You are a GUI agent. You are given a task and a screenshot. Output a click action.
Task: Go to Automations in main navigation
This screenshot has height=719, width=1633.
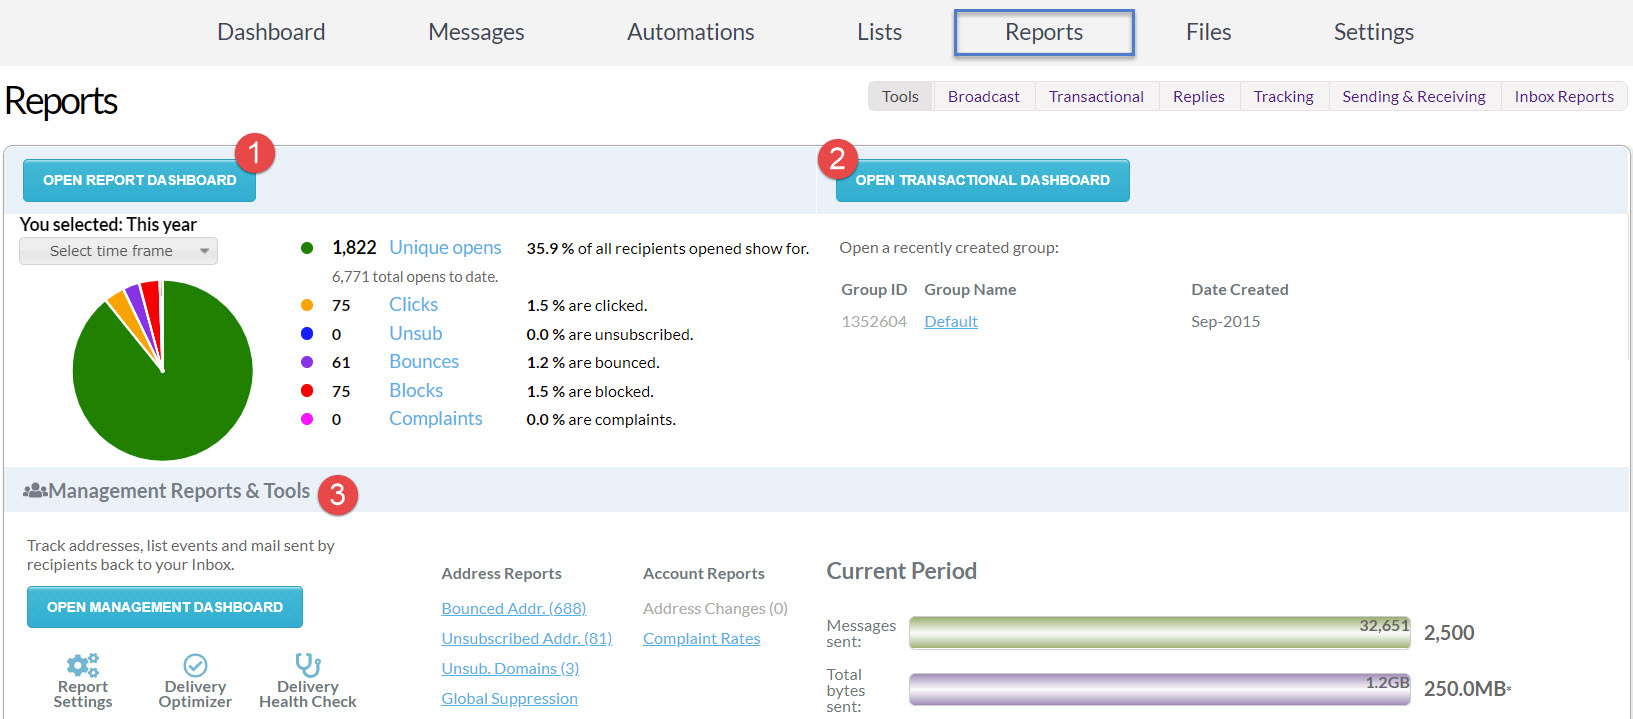click(690, 32)
